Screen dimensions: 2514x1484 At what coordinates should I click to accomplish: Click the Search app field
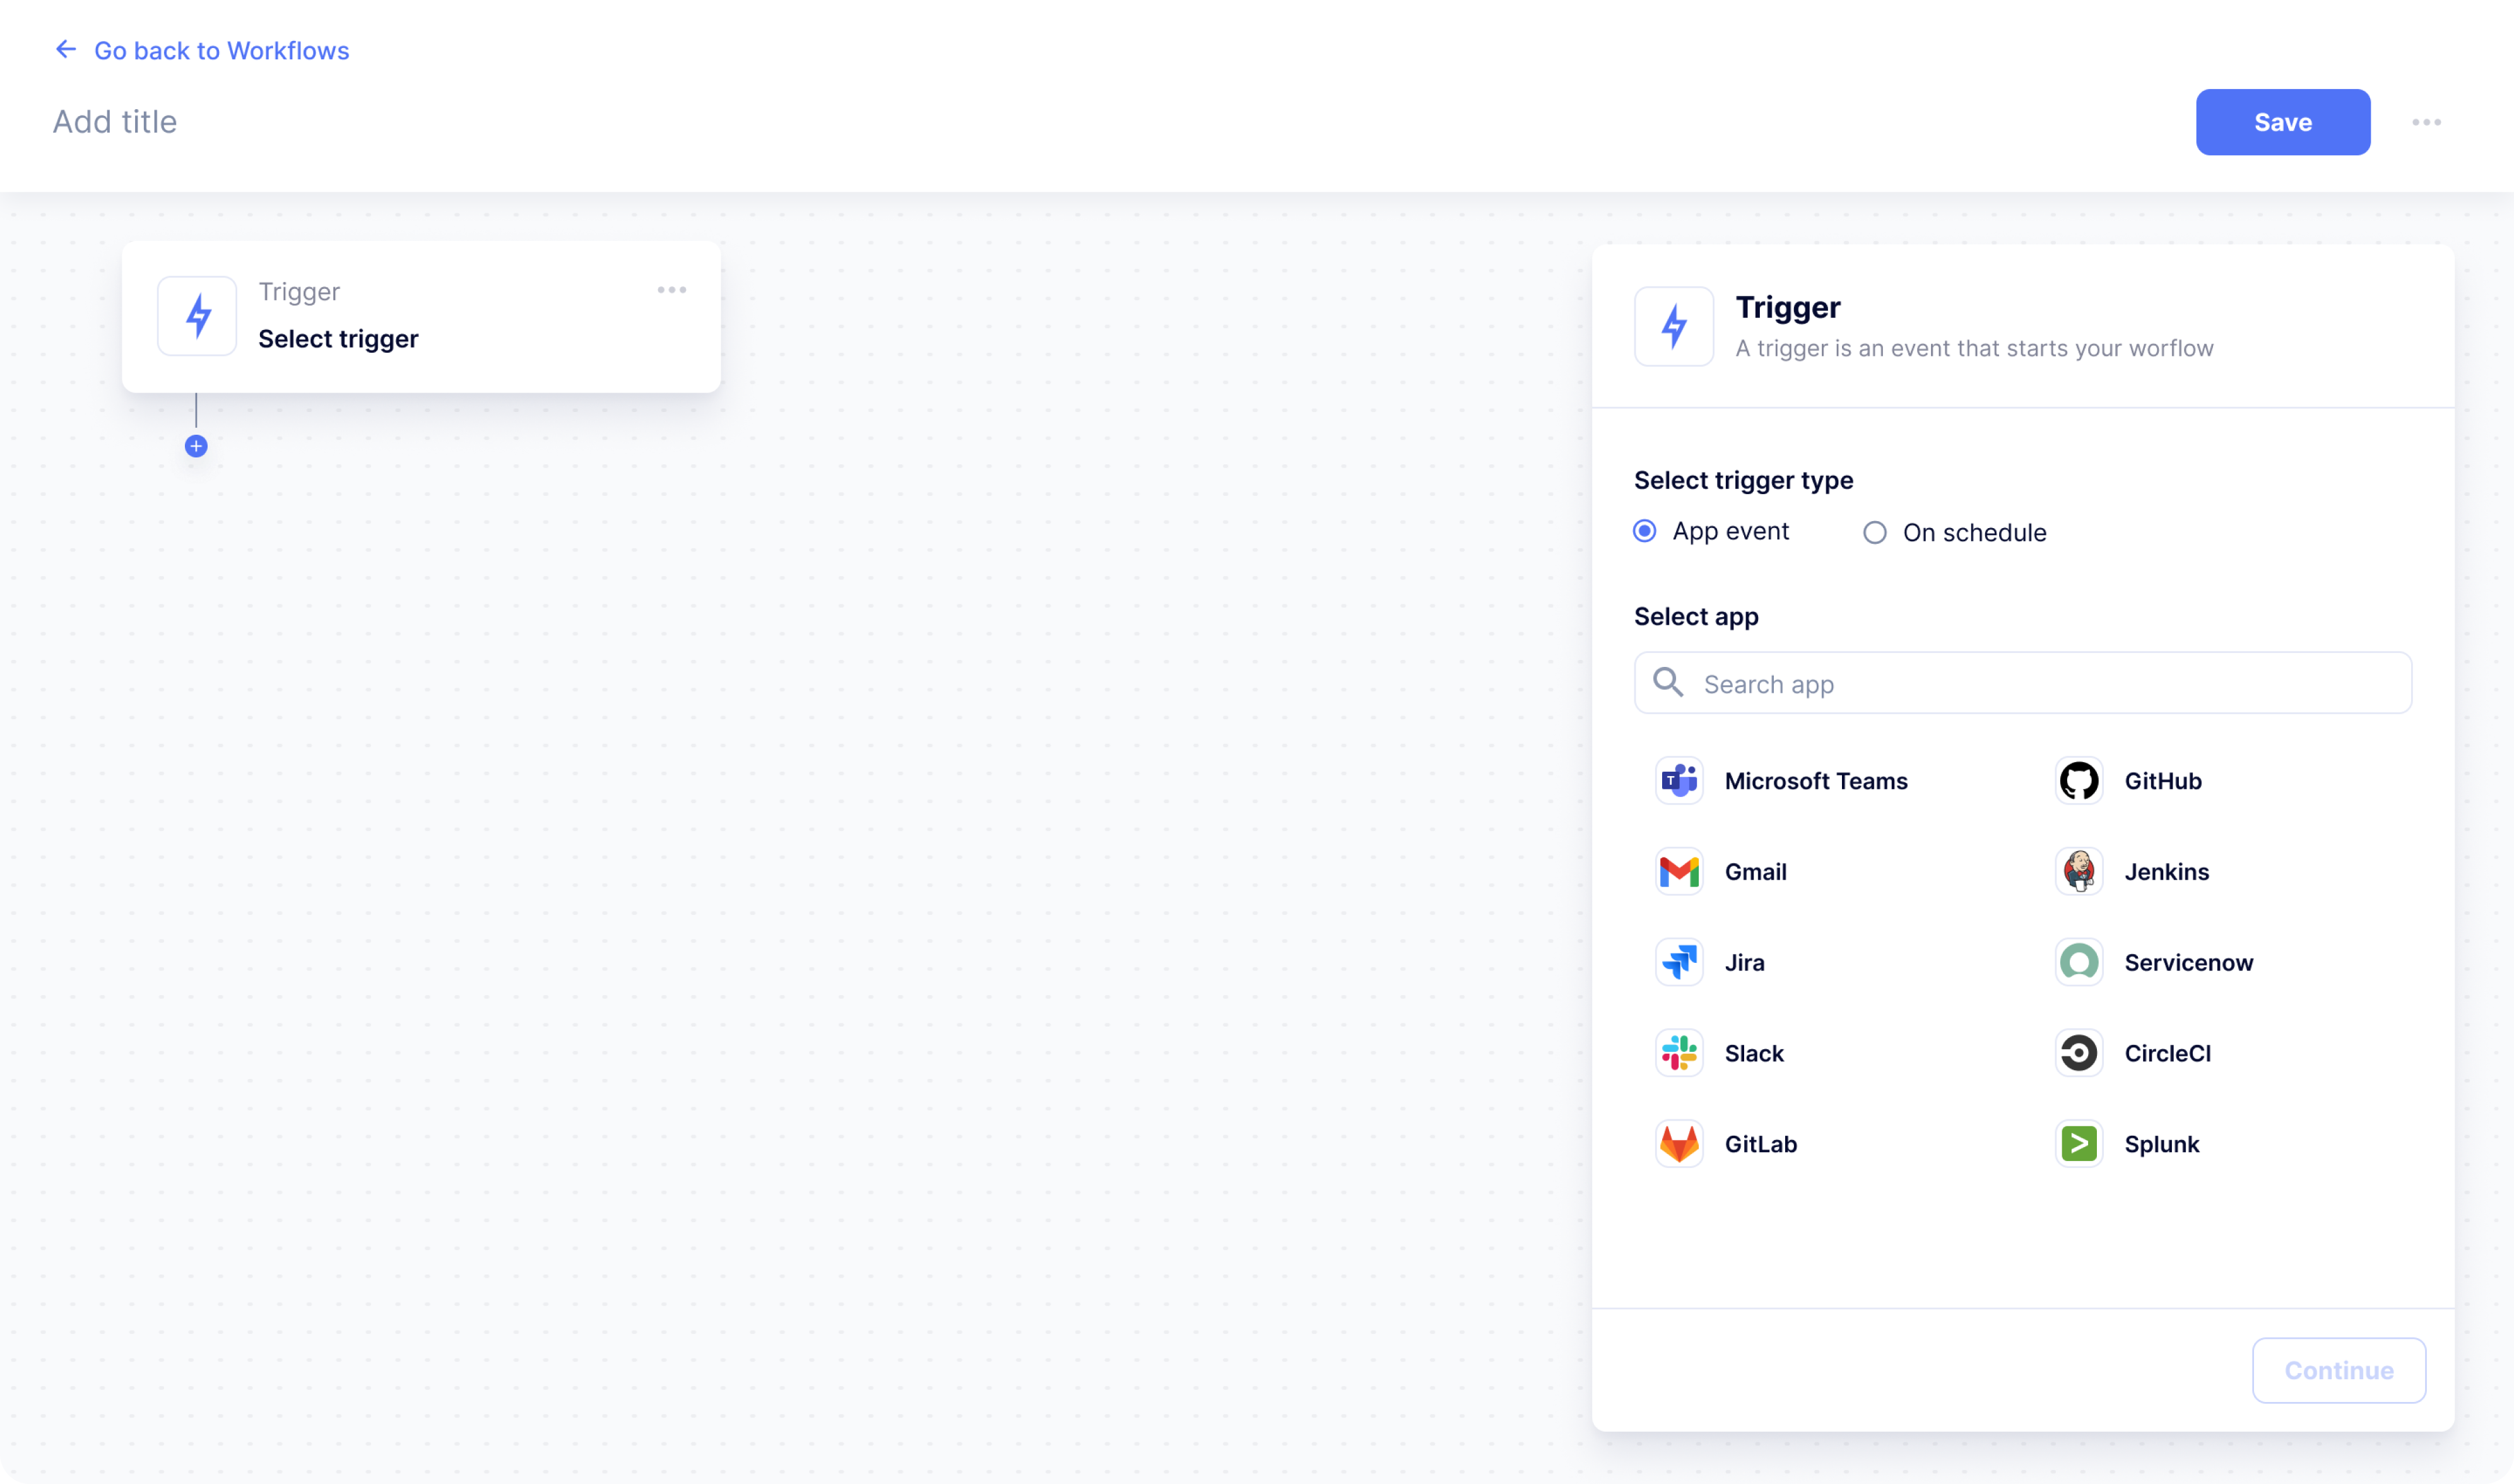(x=2022, y=683)
